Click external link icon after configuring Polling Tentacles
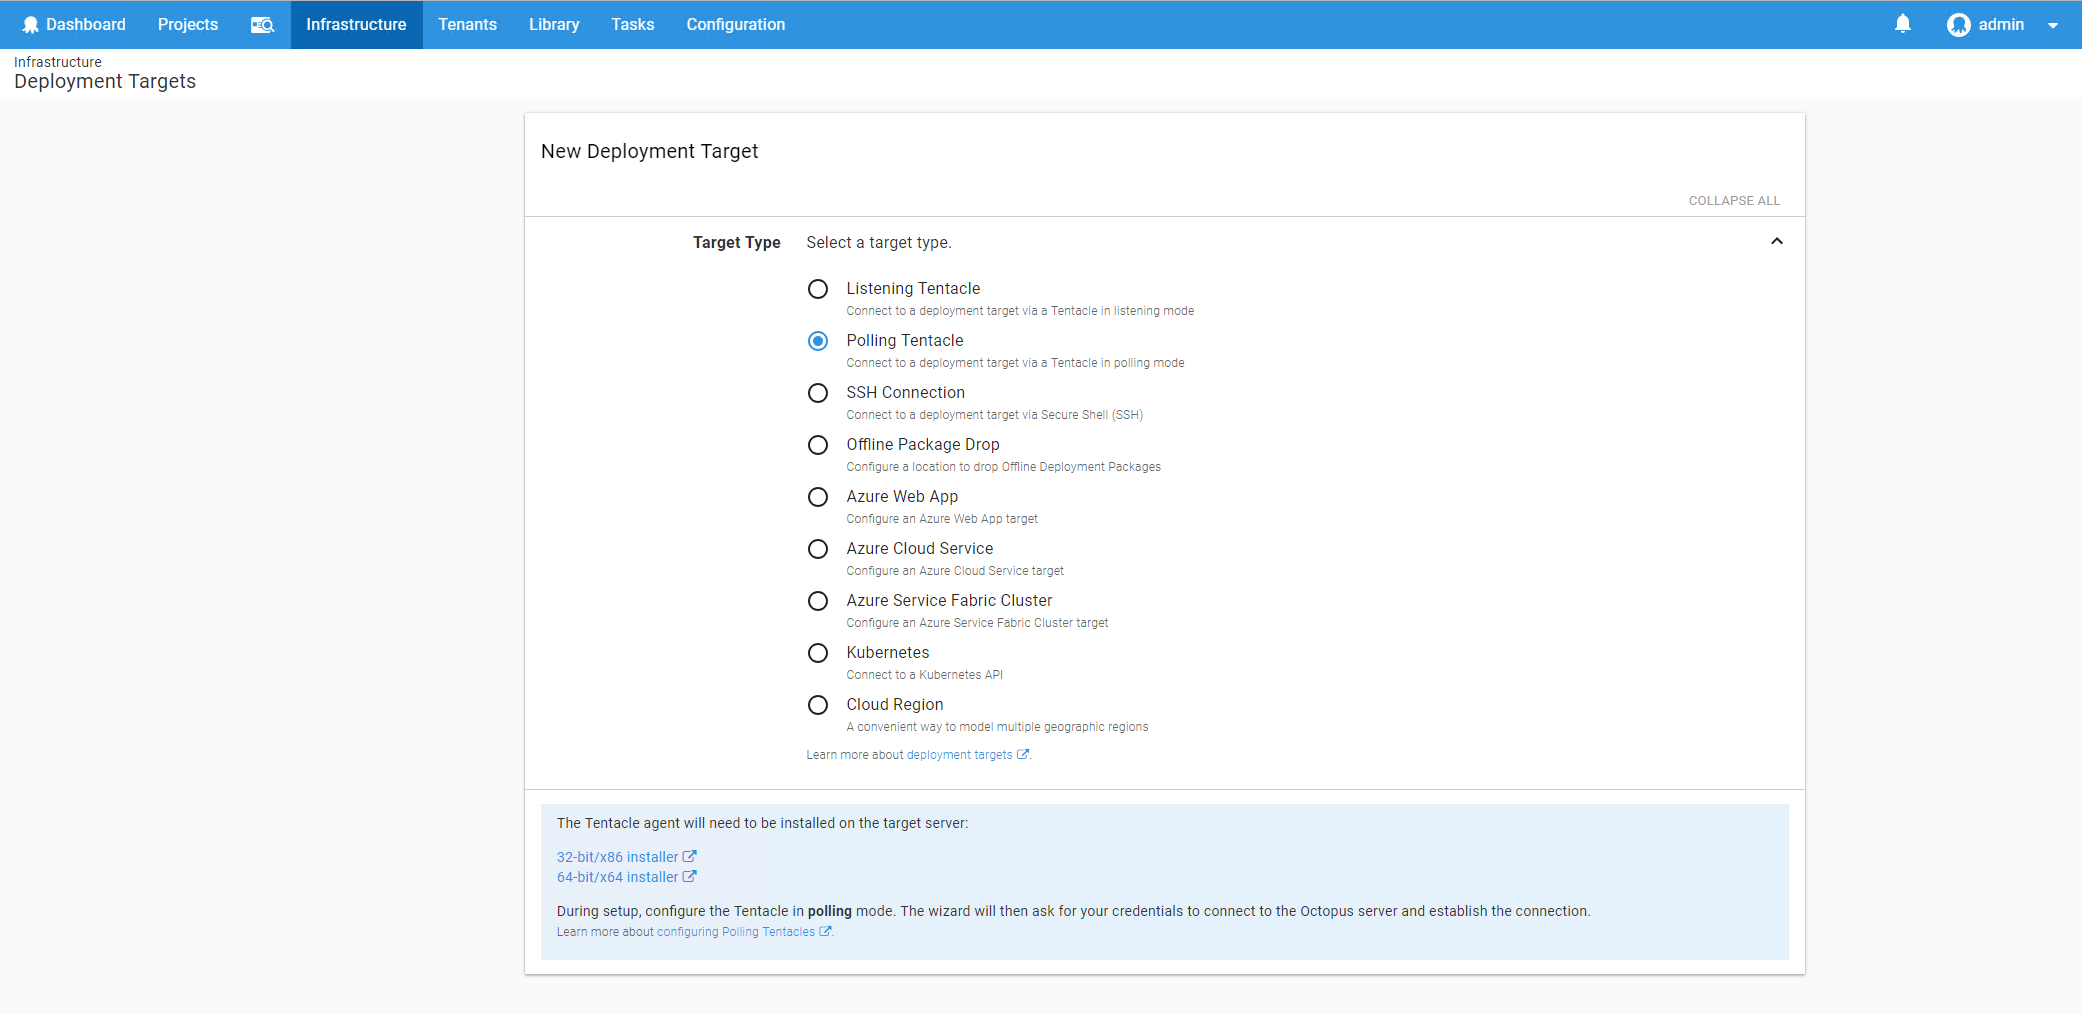2082x1014 pixels. [x=825, y=932]
